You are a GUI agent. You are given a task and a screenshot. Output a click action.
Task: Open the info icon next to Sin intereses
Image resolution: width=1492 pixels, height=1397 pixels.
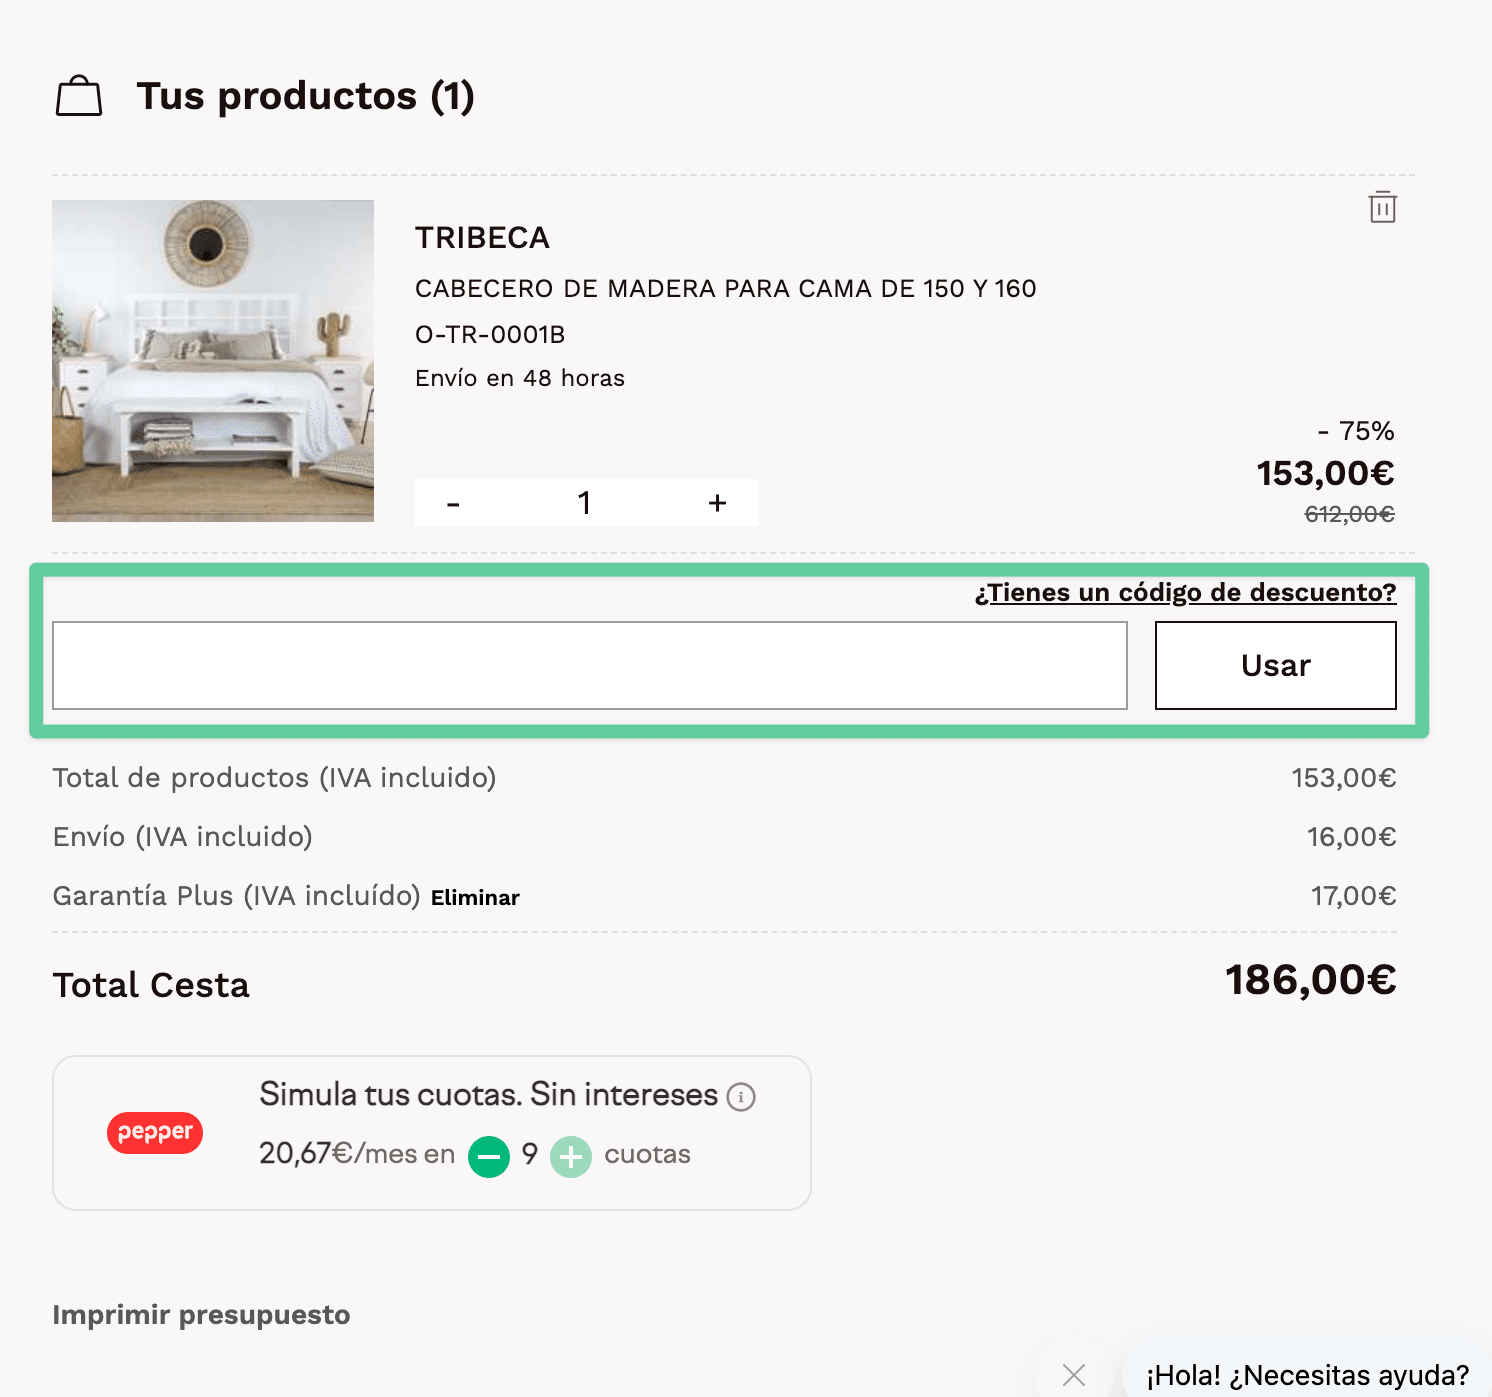740,1096
